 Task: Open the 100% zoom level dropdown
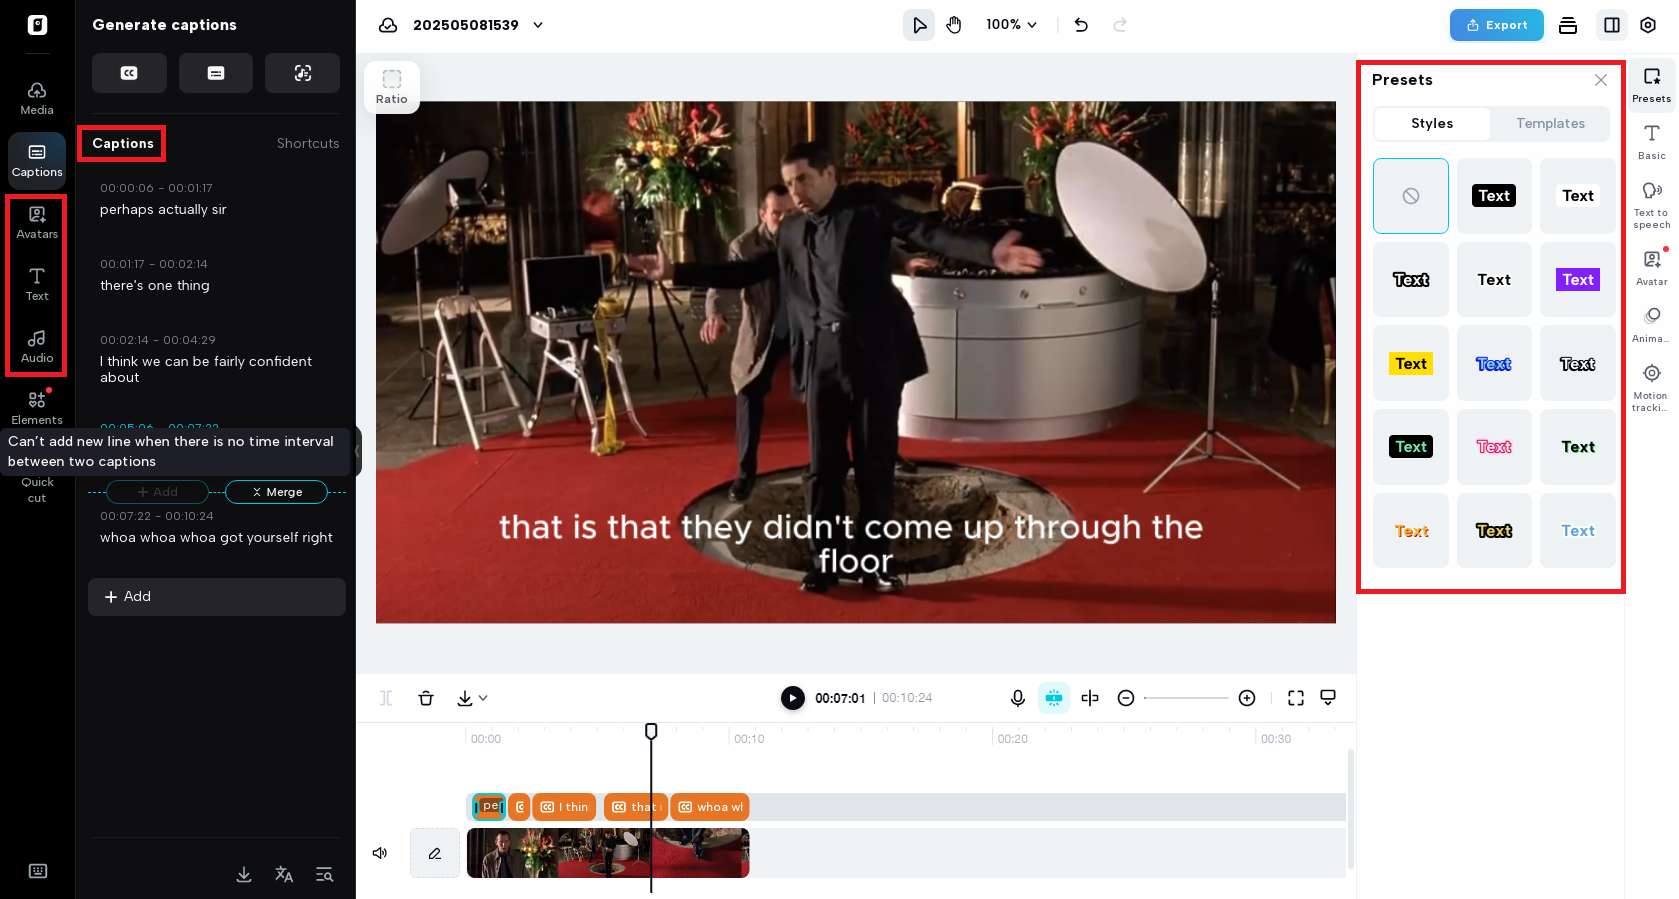(1012, 25)
